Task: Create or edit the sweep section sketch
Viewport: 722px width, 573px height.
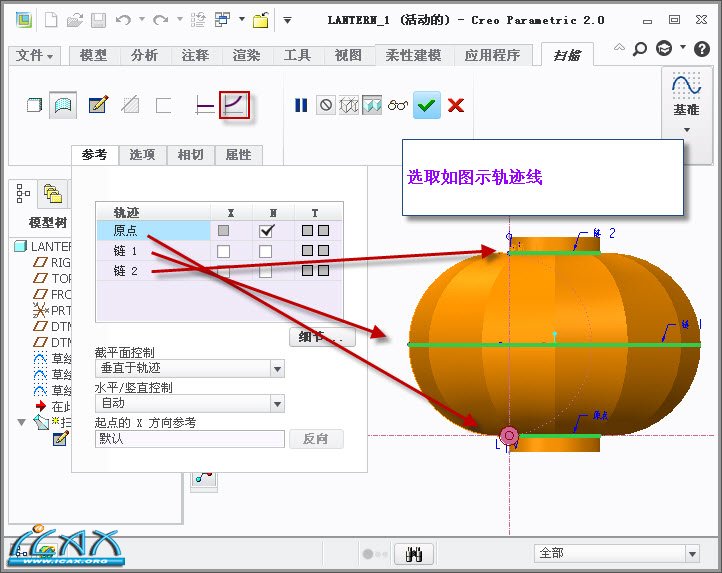Action: point(99,105)
